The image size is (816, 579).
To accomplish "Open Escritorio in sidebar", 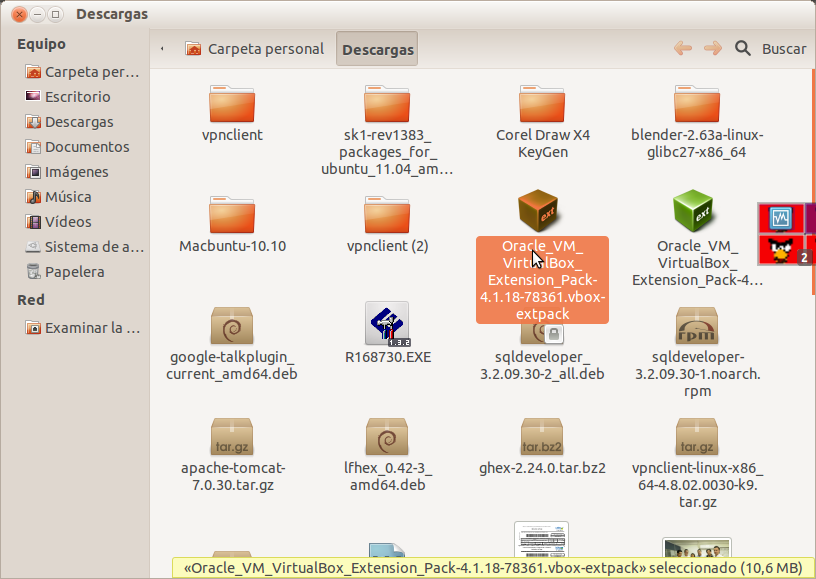I will pos(69,97).
